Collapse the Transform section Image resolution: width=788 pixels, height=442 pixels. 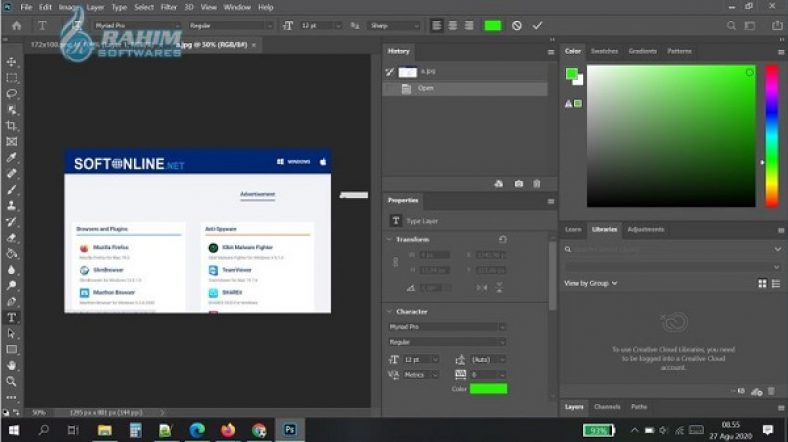[389, 240]
